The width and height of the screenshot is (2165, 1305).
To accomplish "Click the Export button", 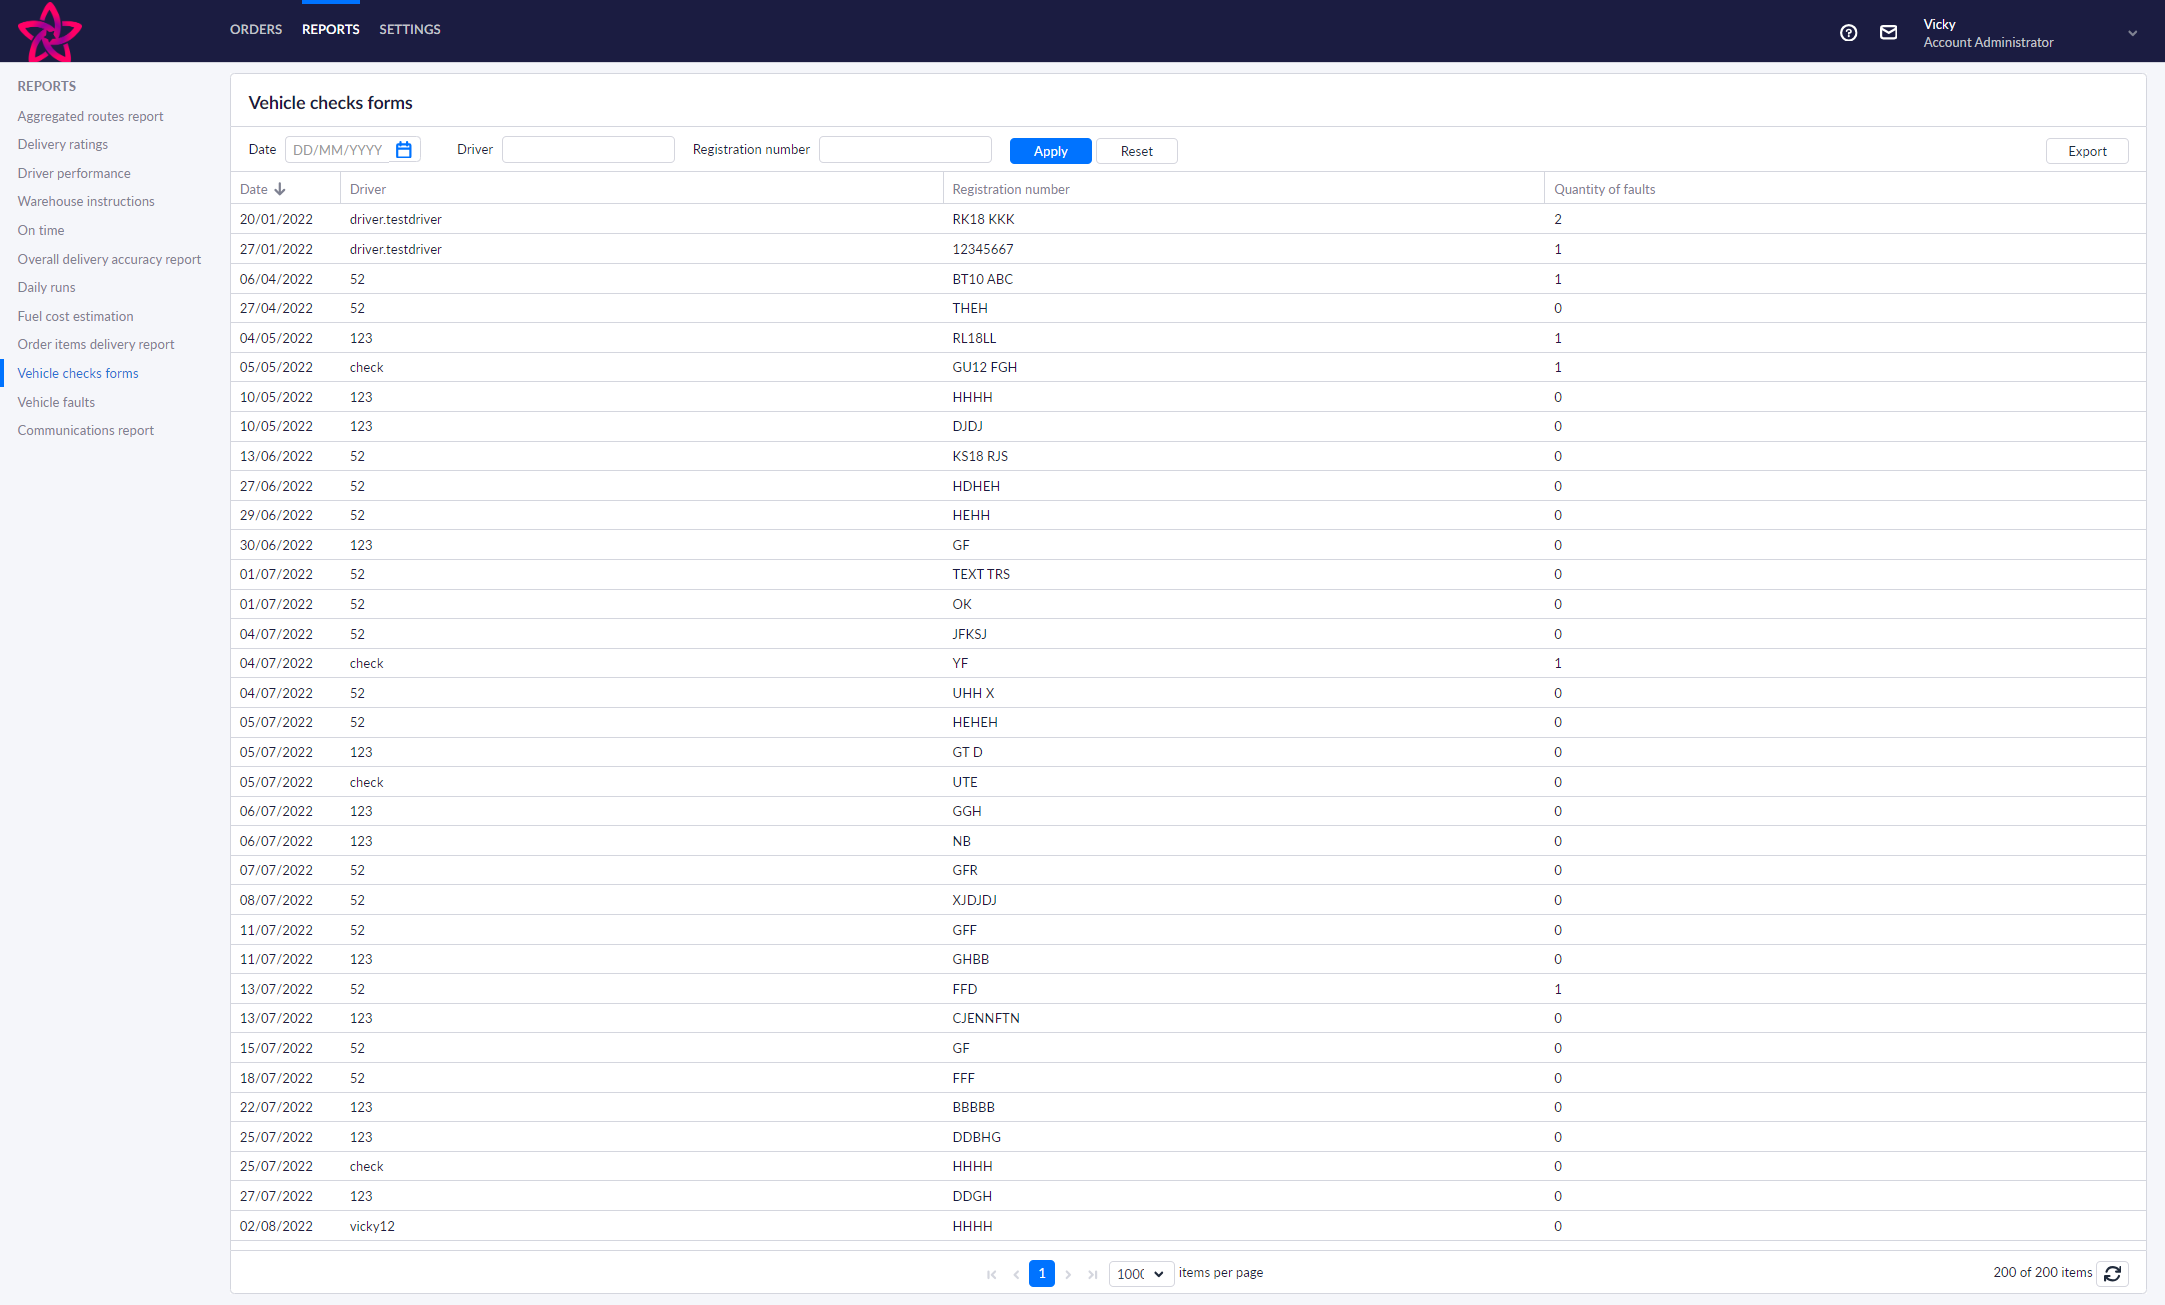I will pos(2087,151).
